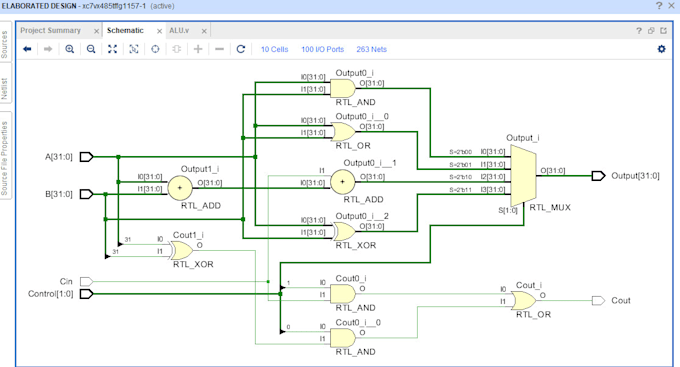Click the S[1:0] mux select pin label
The image size is (680, 367).
[508, 210]
